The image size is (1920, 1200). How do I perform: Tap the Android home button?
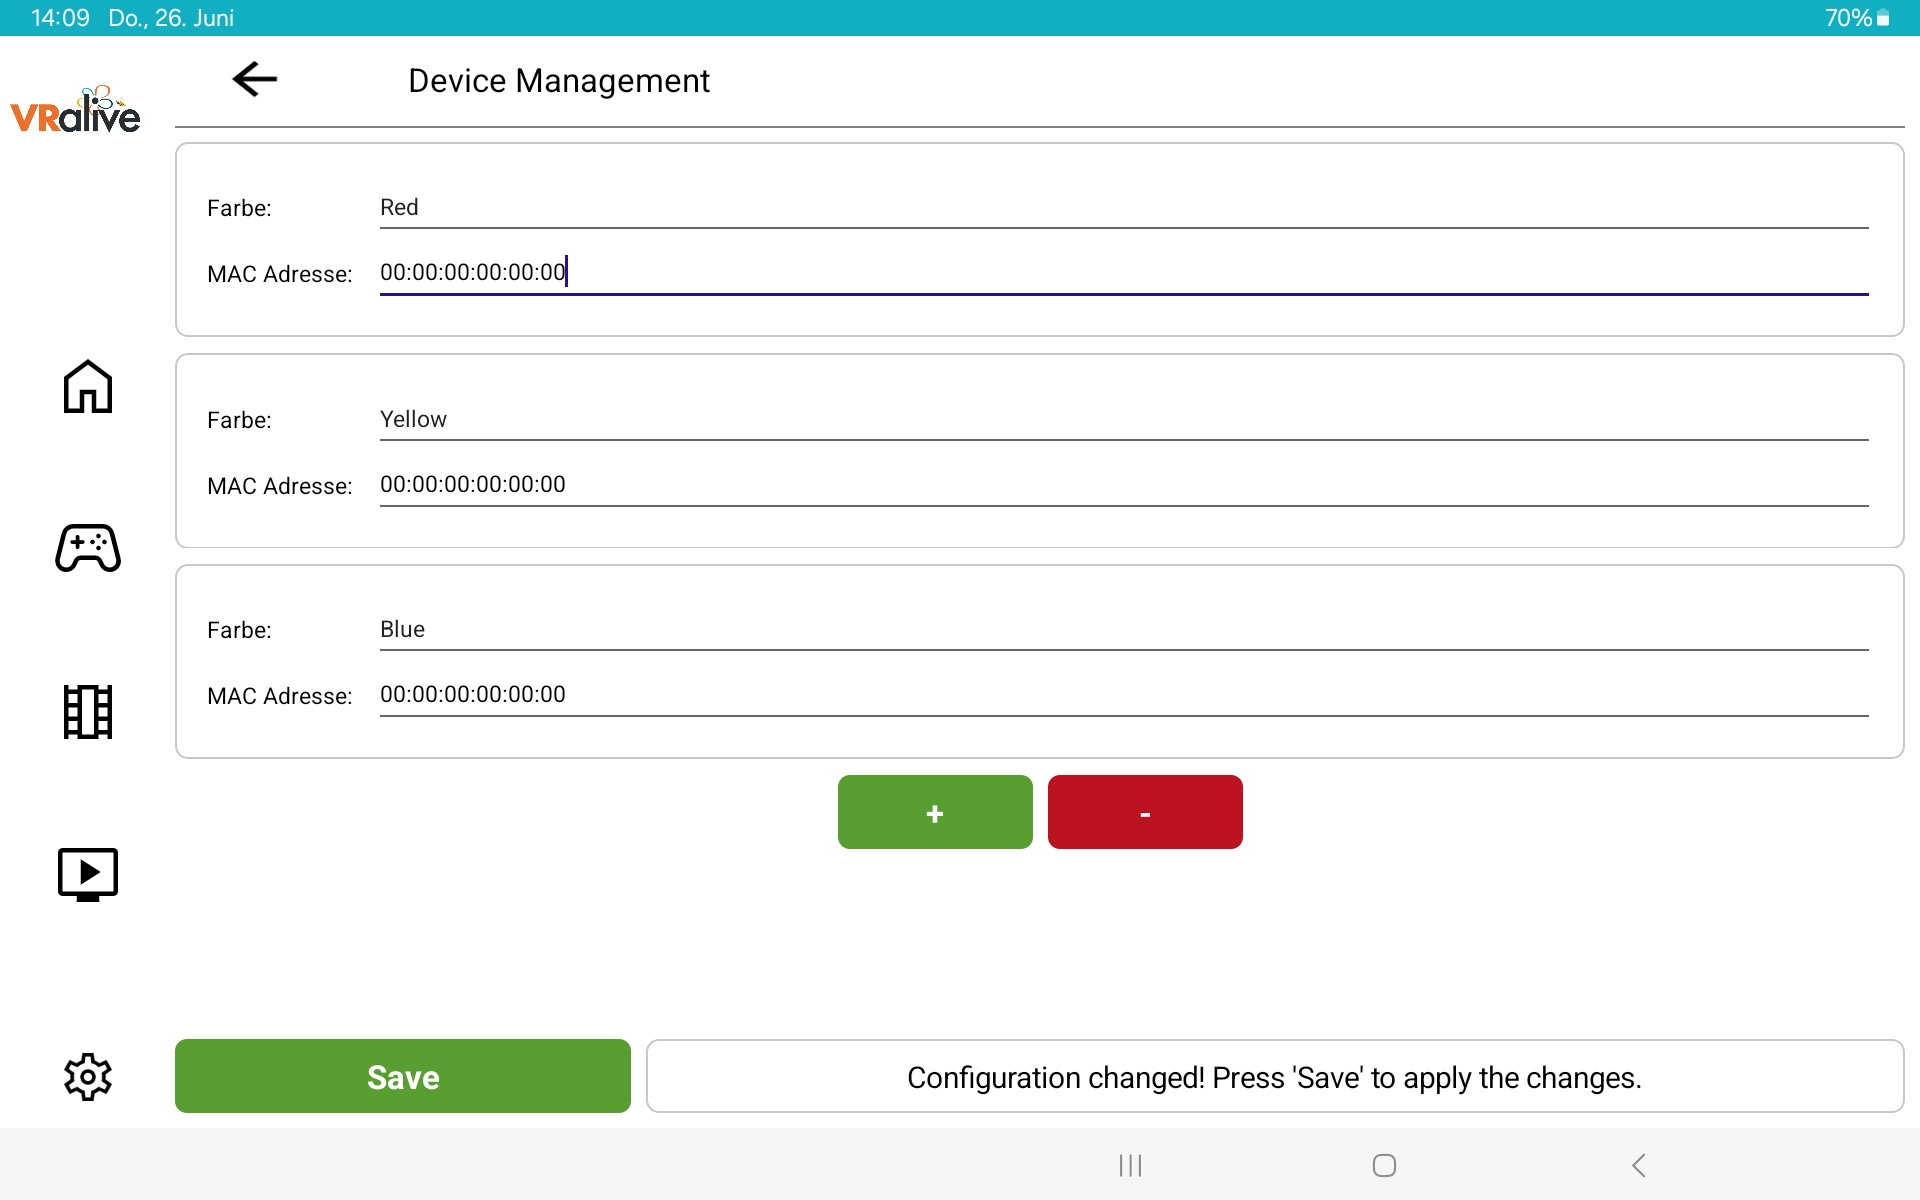tap(1384, 1165)
